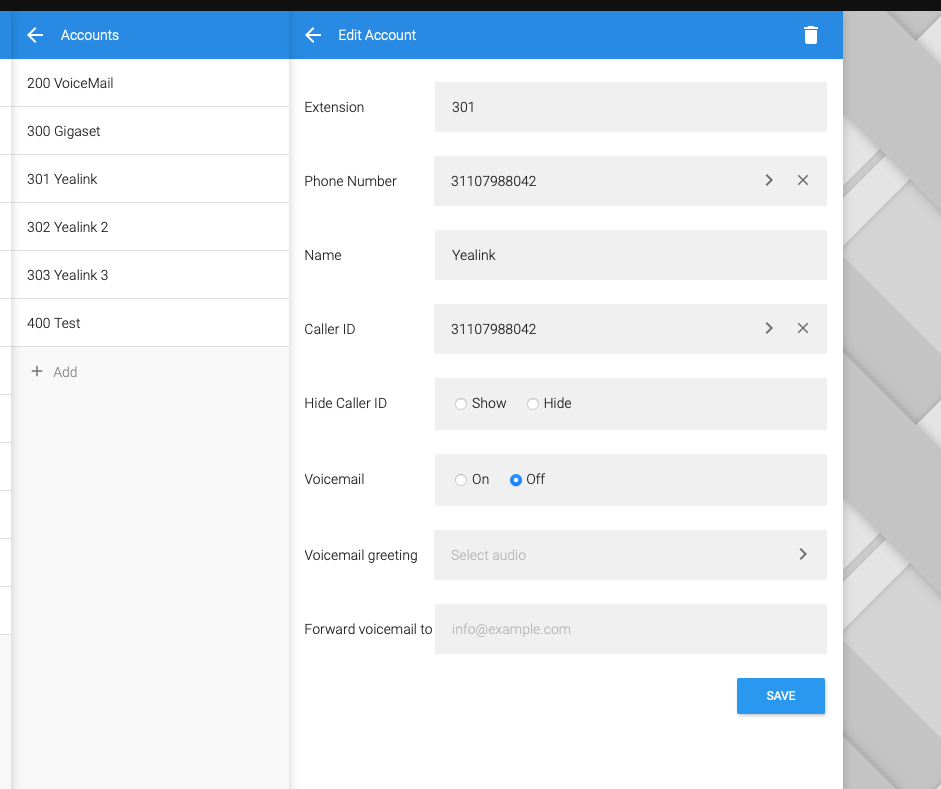Viewport: 941px width, 789px height.
Task: Clear the Phone Number value
Action: coord(802,180)
